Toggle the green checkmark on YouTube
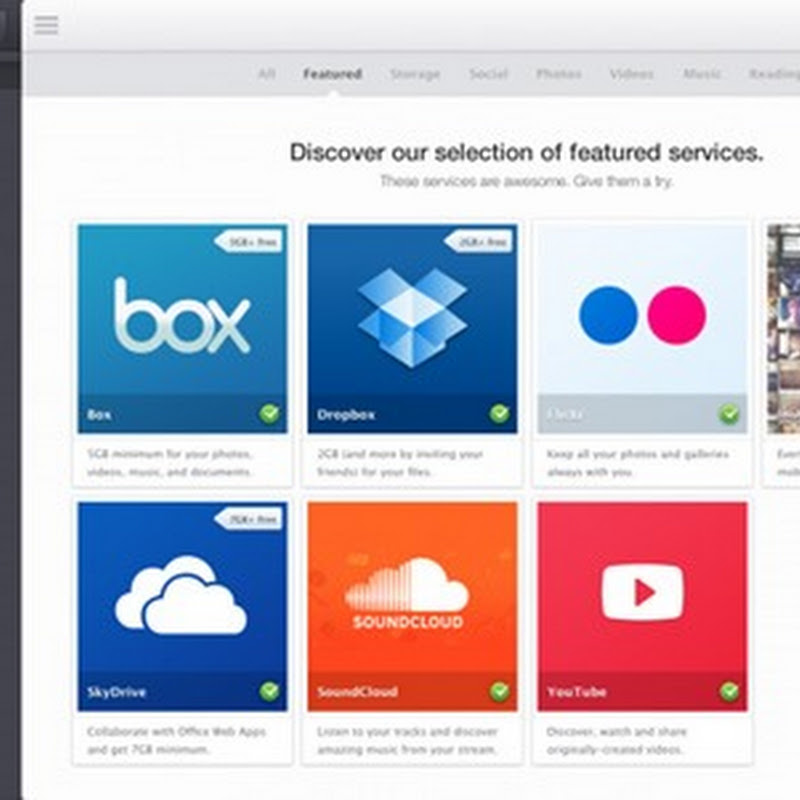The height and width of the screenshot is (800, 800). tap(730, 691)
